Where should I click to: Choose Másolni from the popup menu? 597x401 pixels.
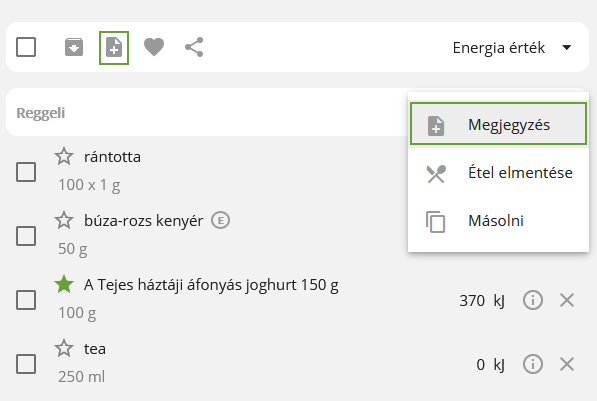pos(498,221)
